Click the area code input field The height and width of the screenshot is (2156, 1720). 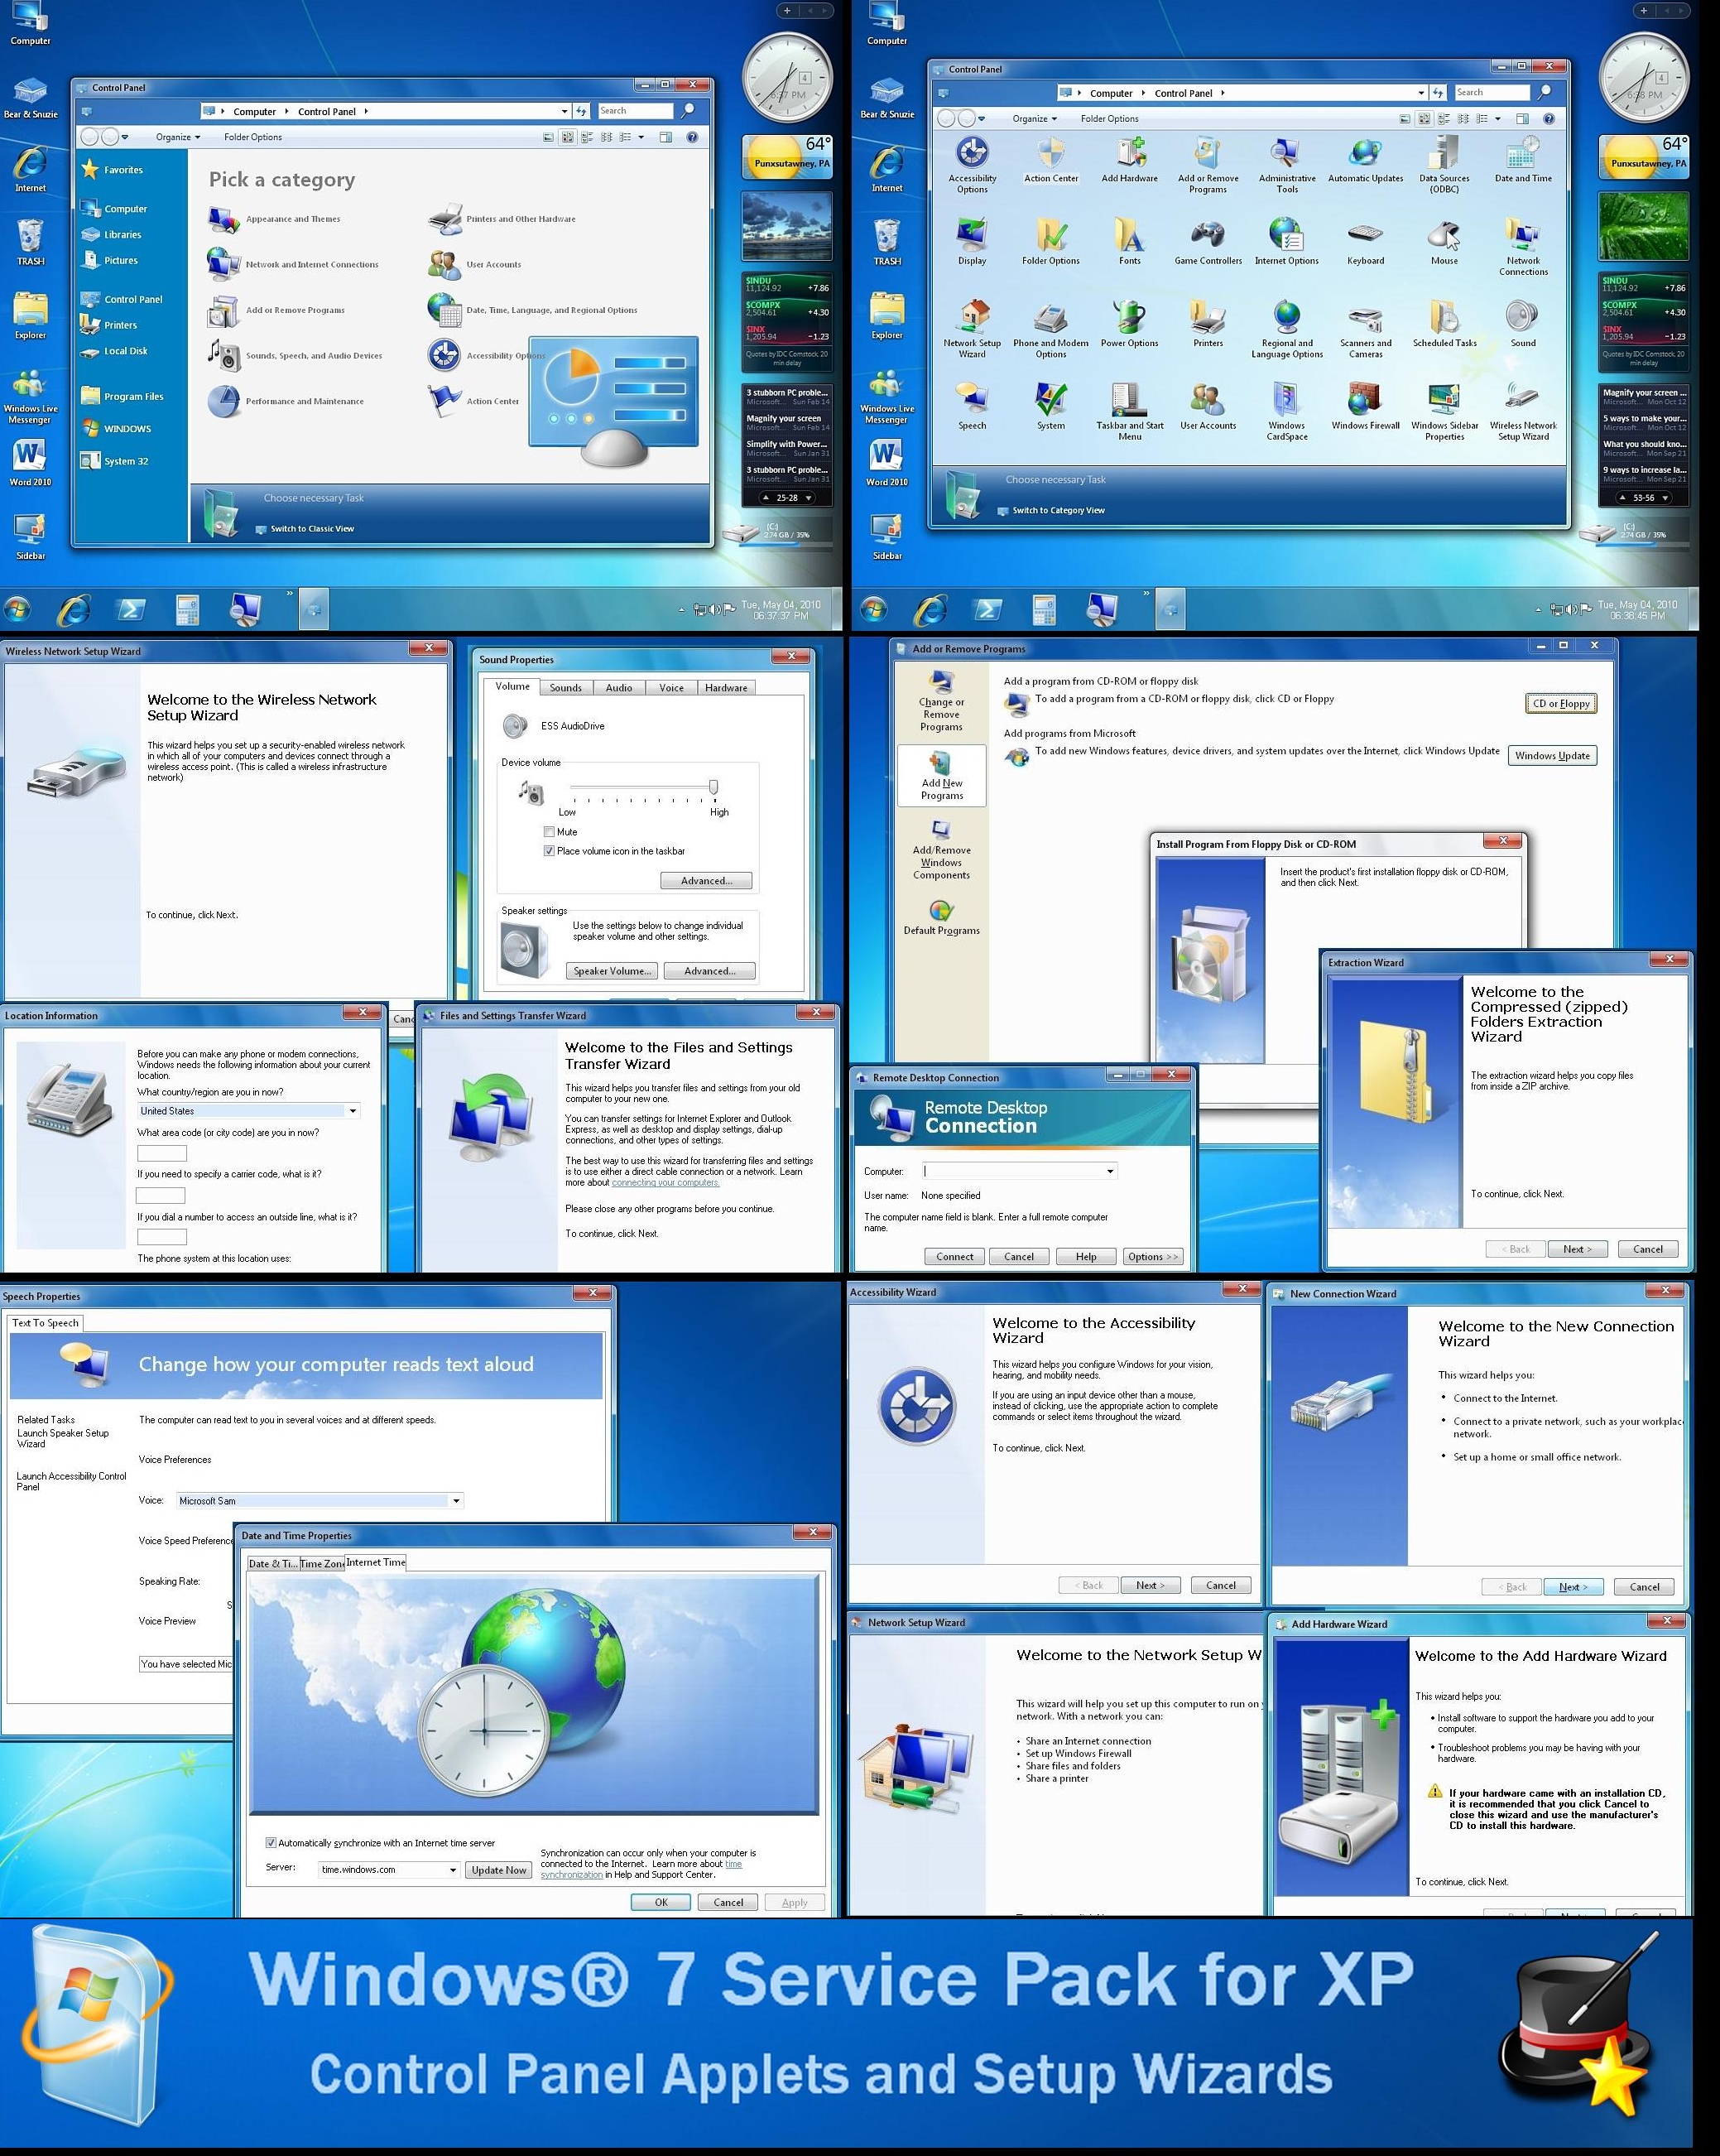click(162, 1153)
